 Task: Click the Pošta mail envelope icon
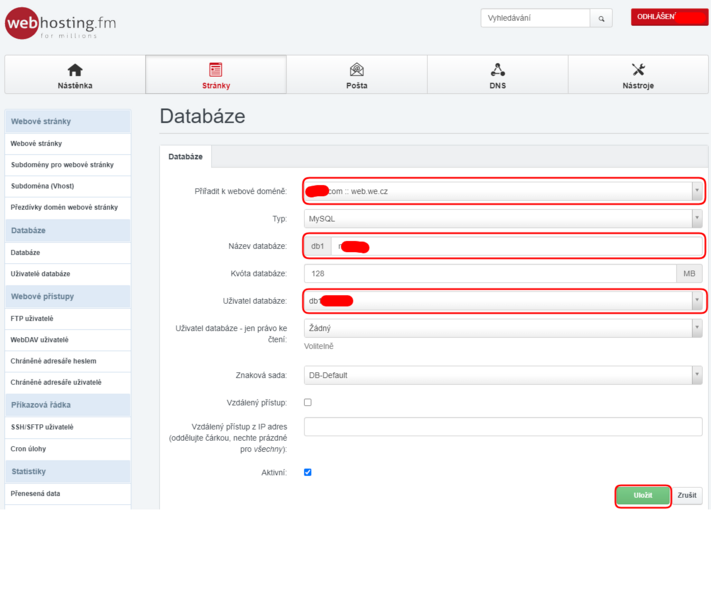pos(357,70)
